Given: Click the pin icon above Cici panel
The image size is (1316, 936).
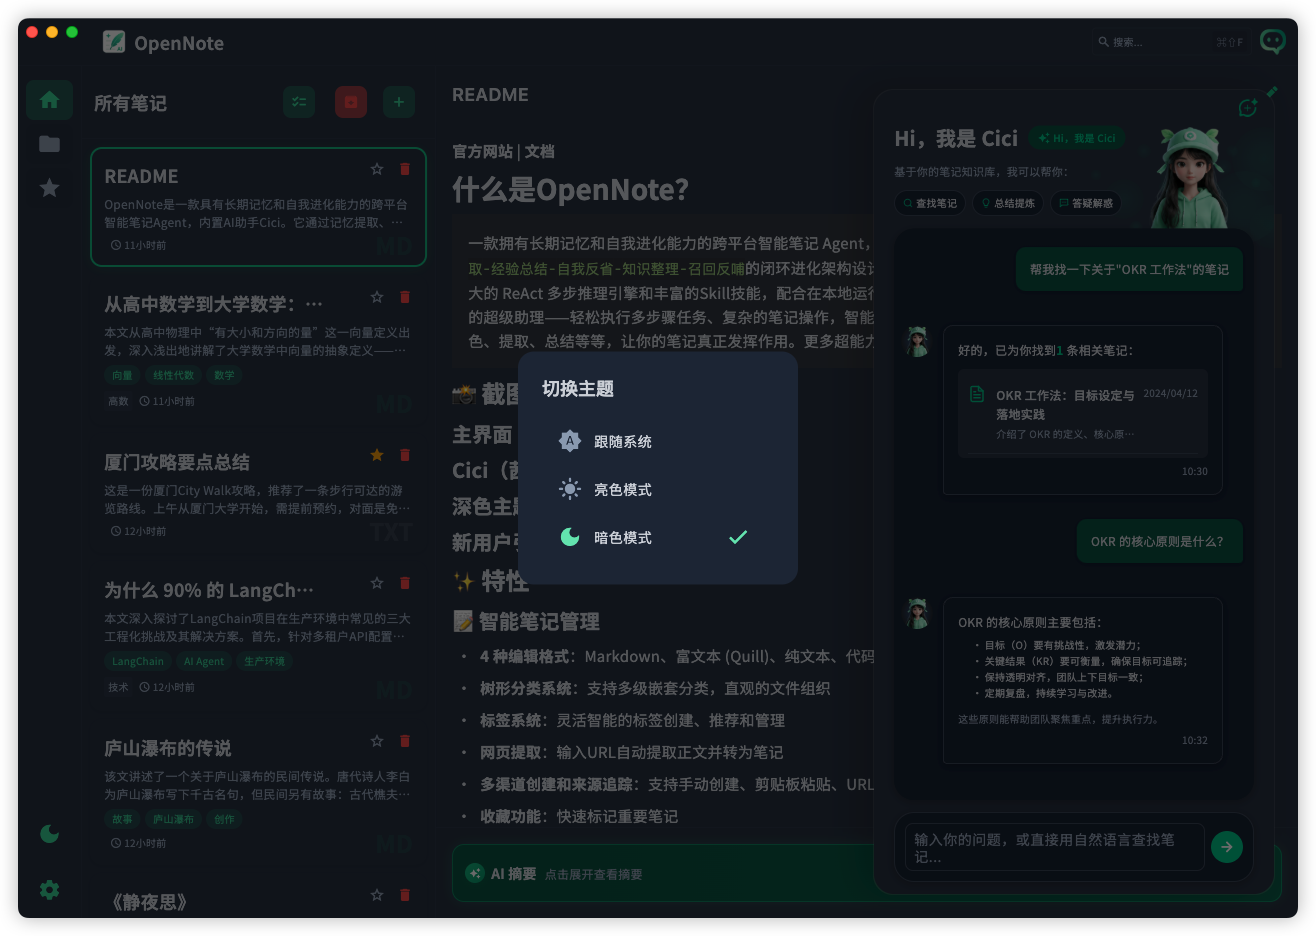Looking at the screenshot, I should 1272,91.
